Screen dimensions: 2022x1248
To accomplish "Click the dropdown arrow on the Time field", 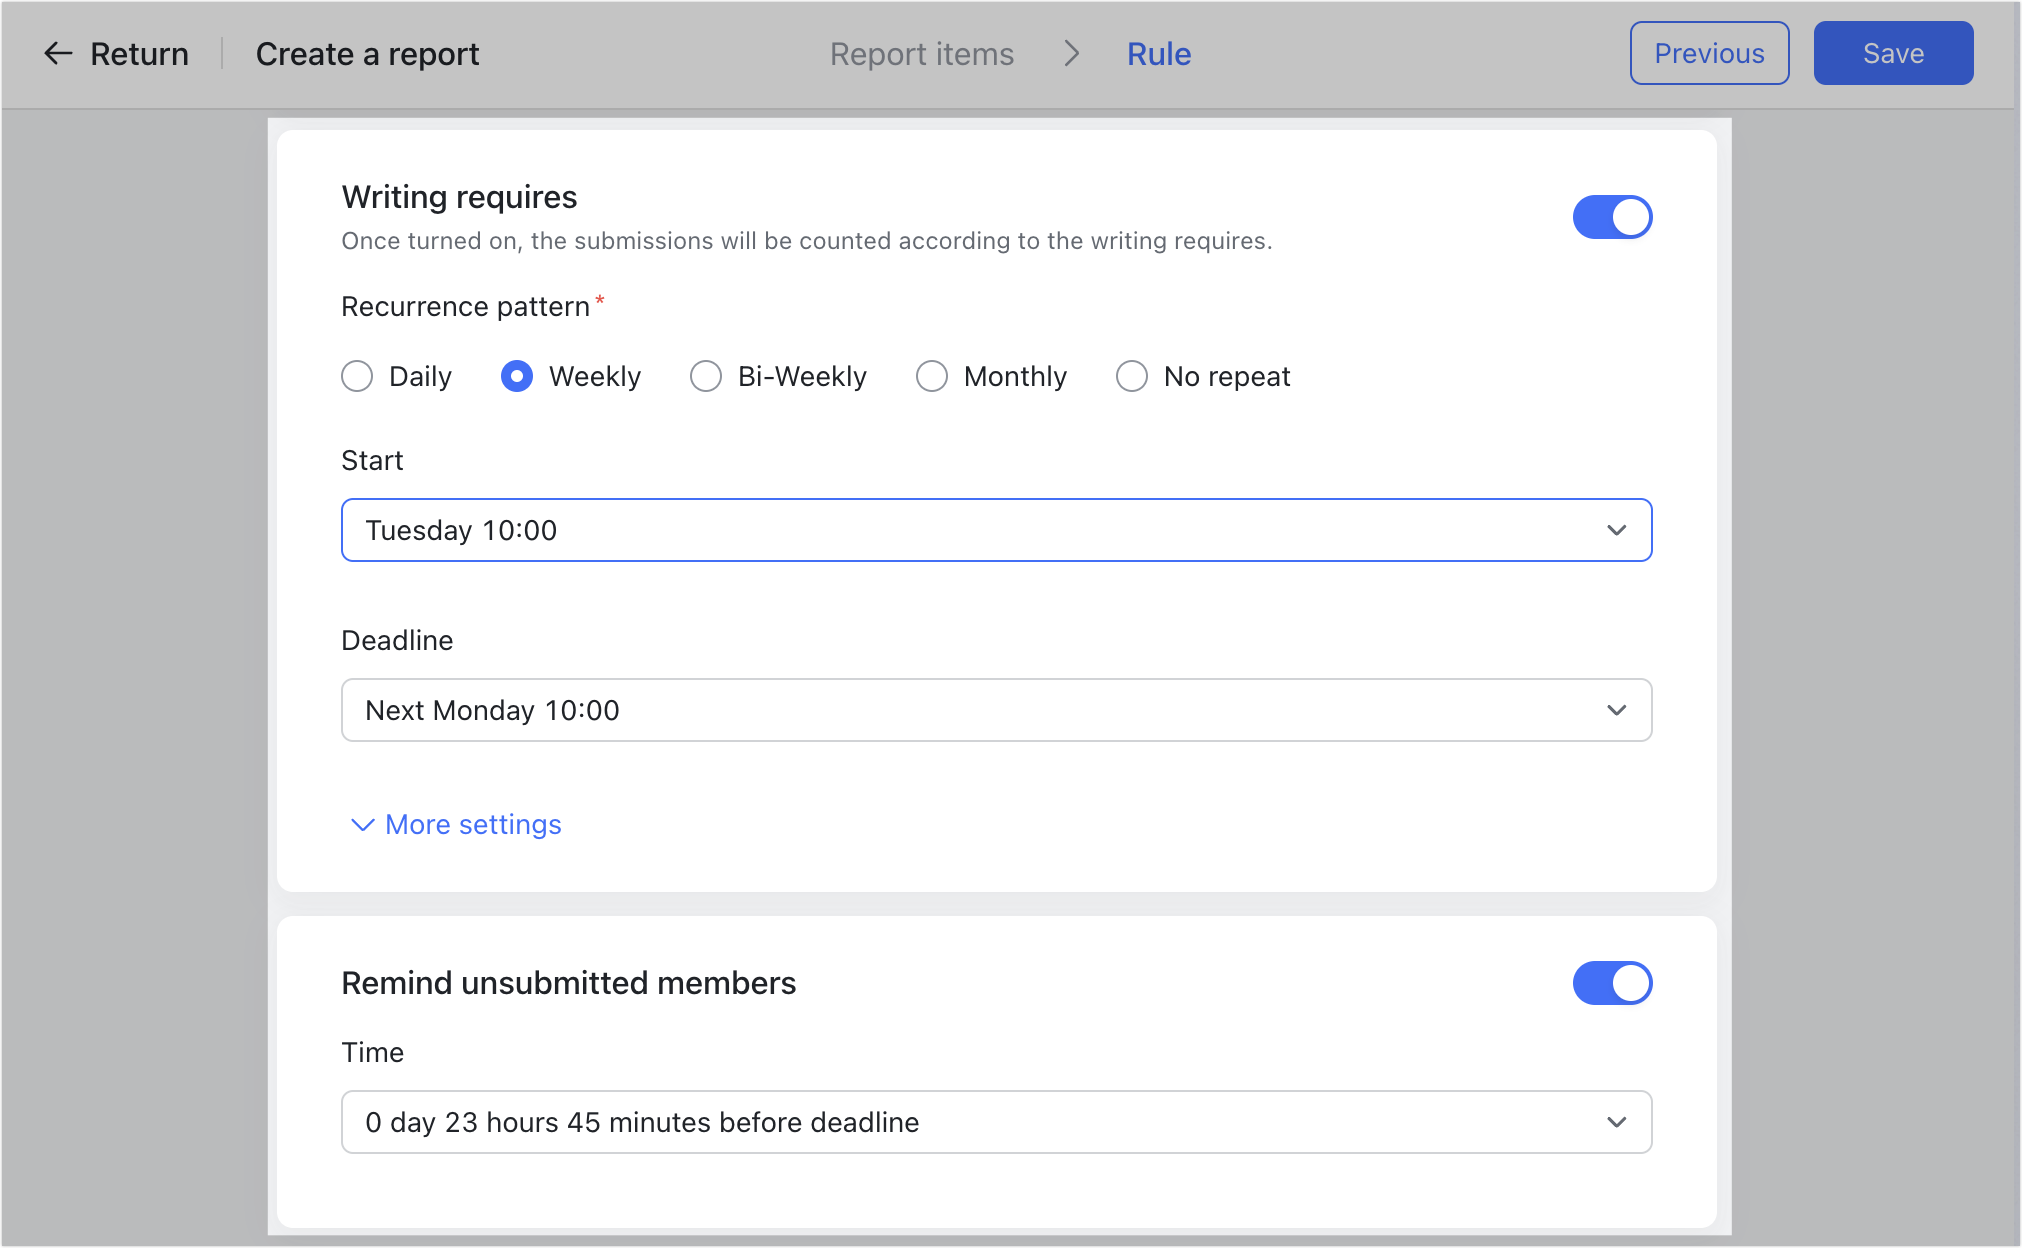I will click(x=1618, y=1122).
